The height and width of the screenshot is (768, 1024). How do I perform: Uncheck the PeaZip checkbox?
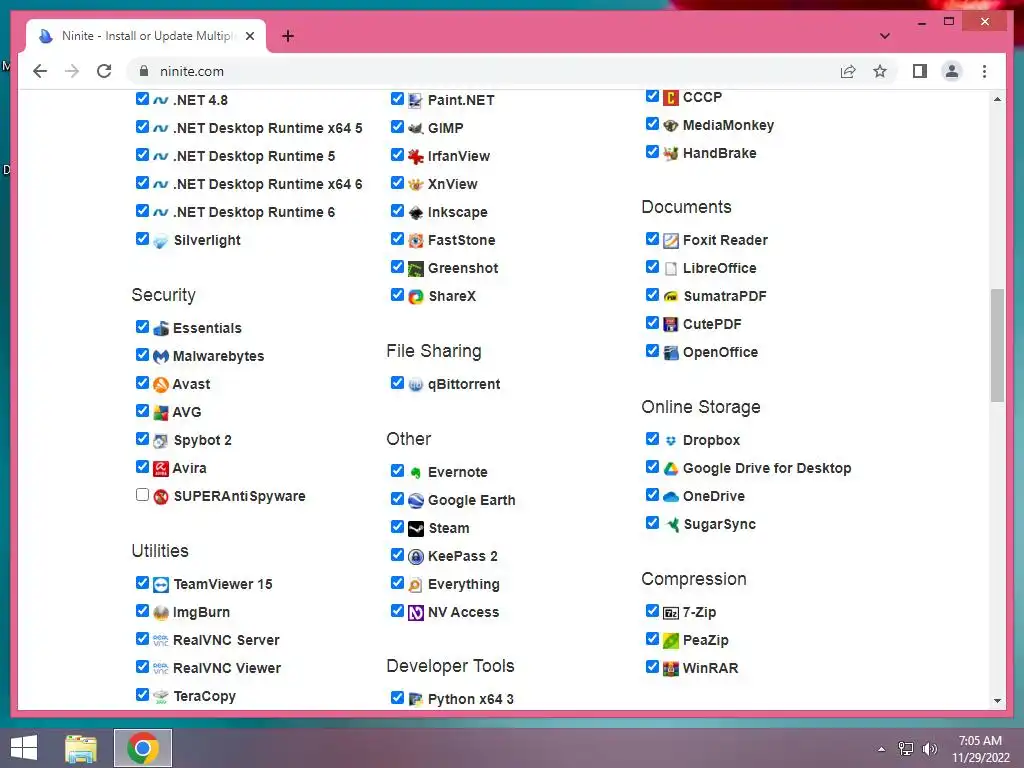pos(652,639)
